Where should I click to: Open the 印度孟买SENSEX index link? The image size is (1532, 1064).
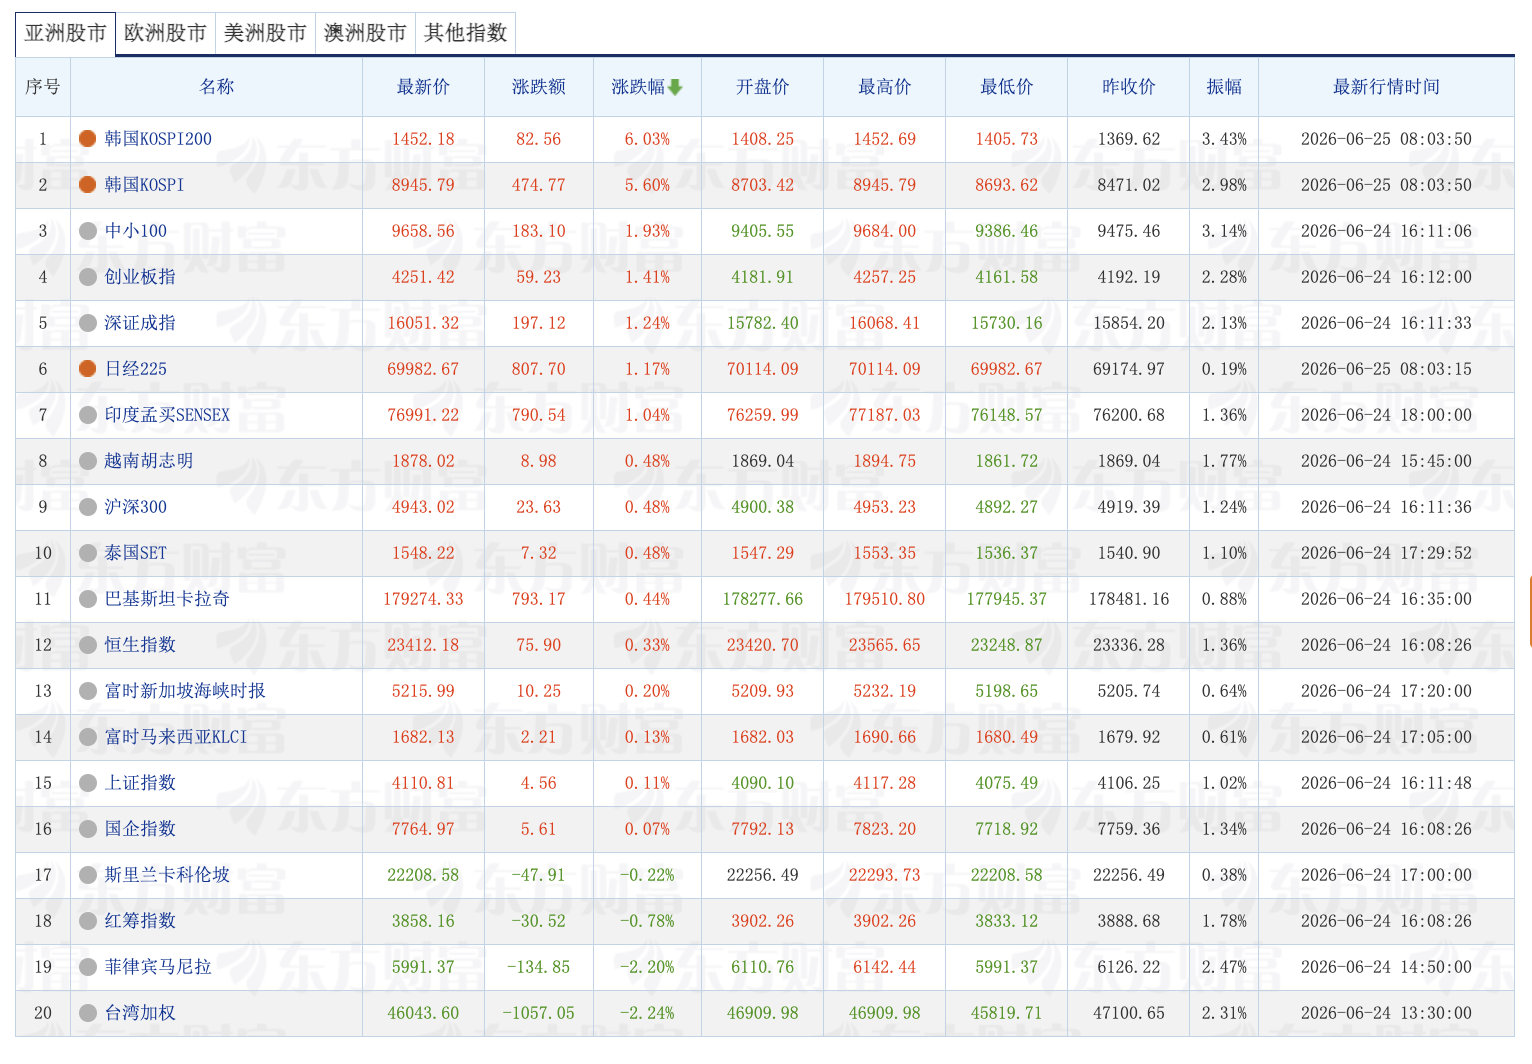(x=167, y=415)
